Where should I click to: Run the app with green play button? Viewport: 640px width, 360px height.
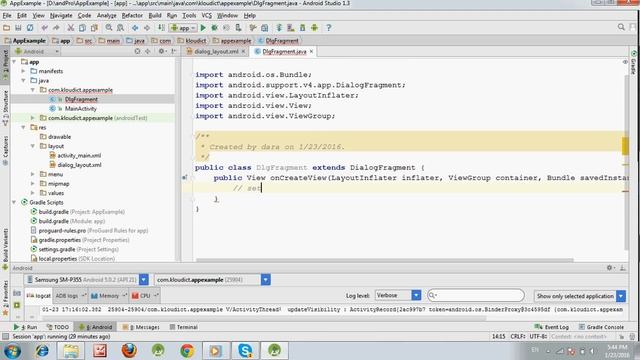tap(203, 28)
